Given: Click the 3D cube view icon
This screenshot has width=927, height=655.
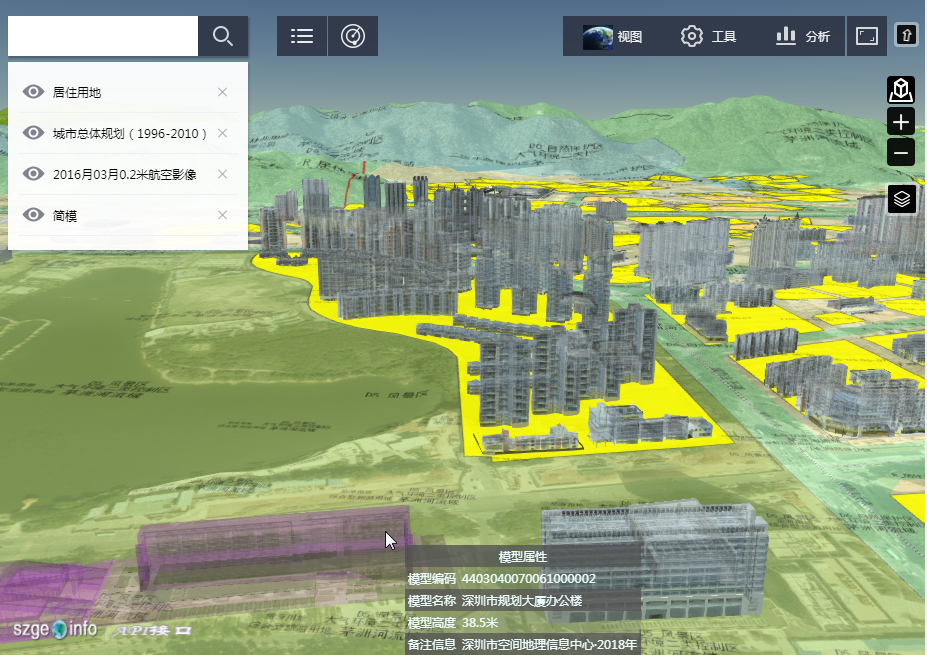Looking at the screenshot, I should (901, 90).
